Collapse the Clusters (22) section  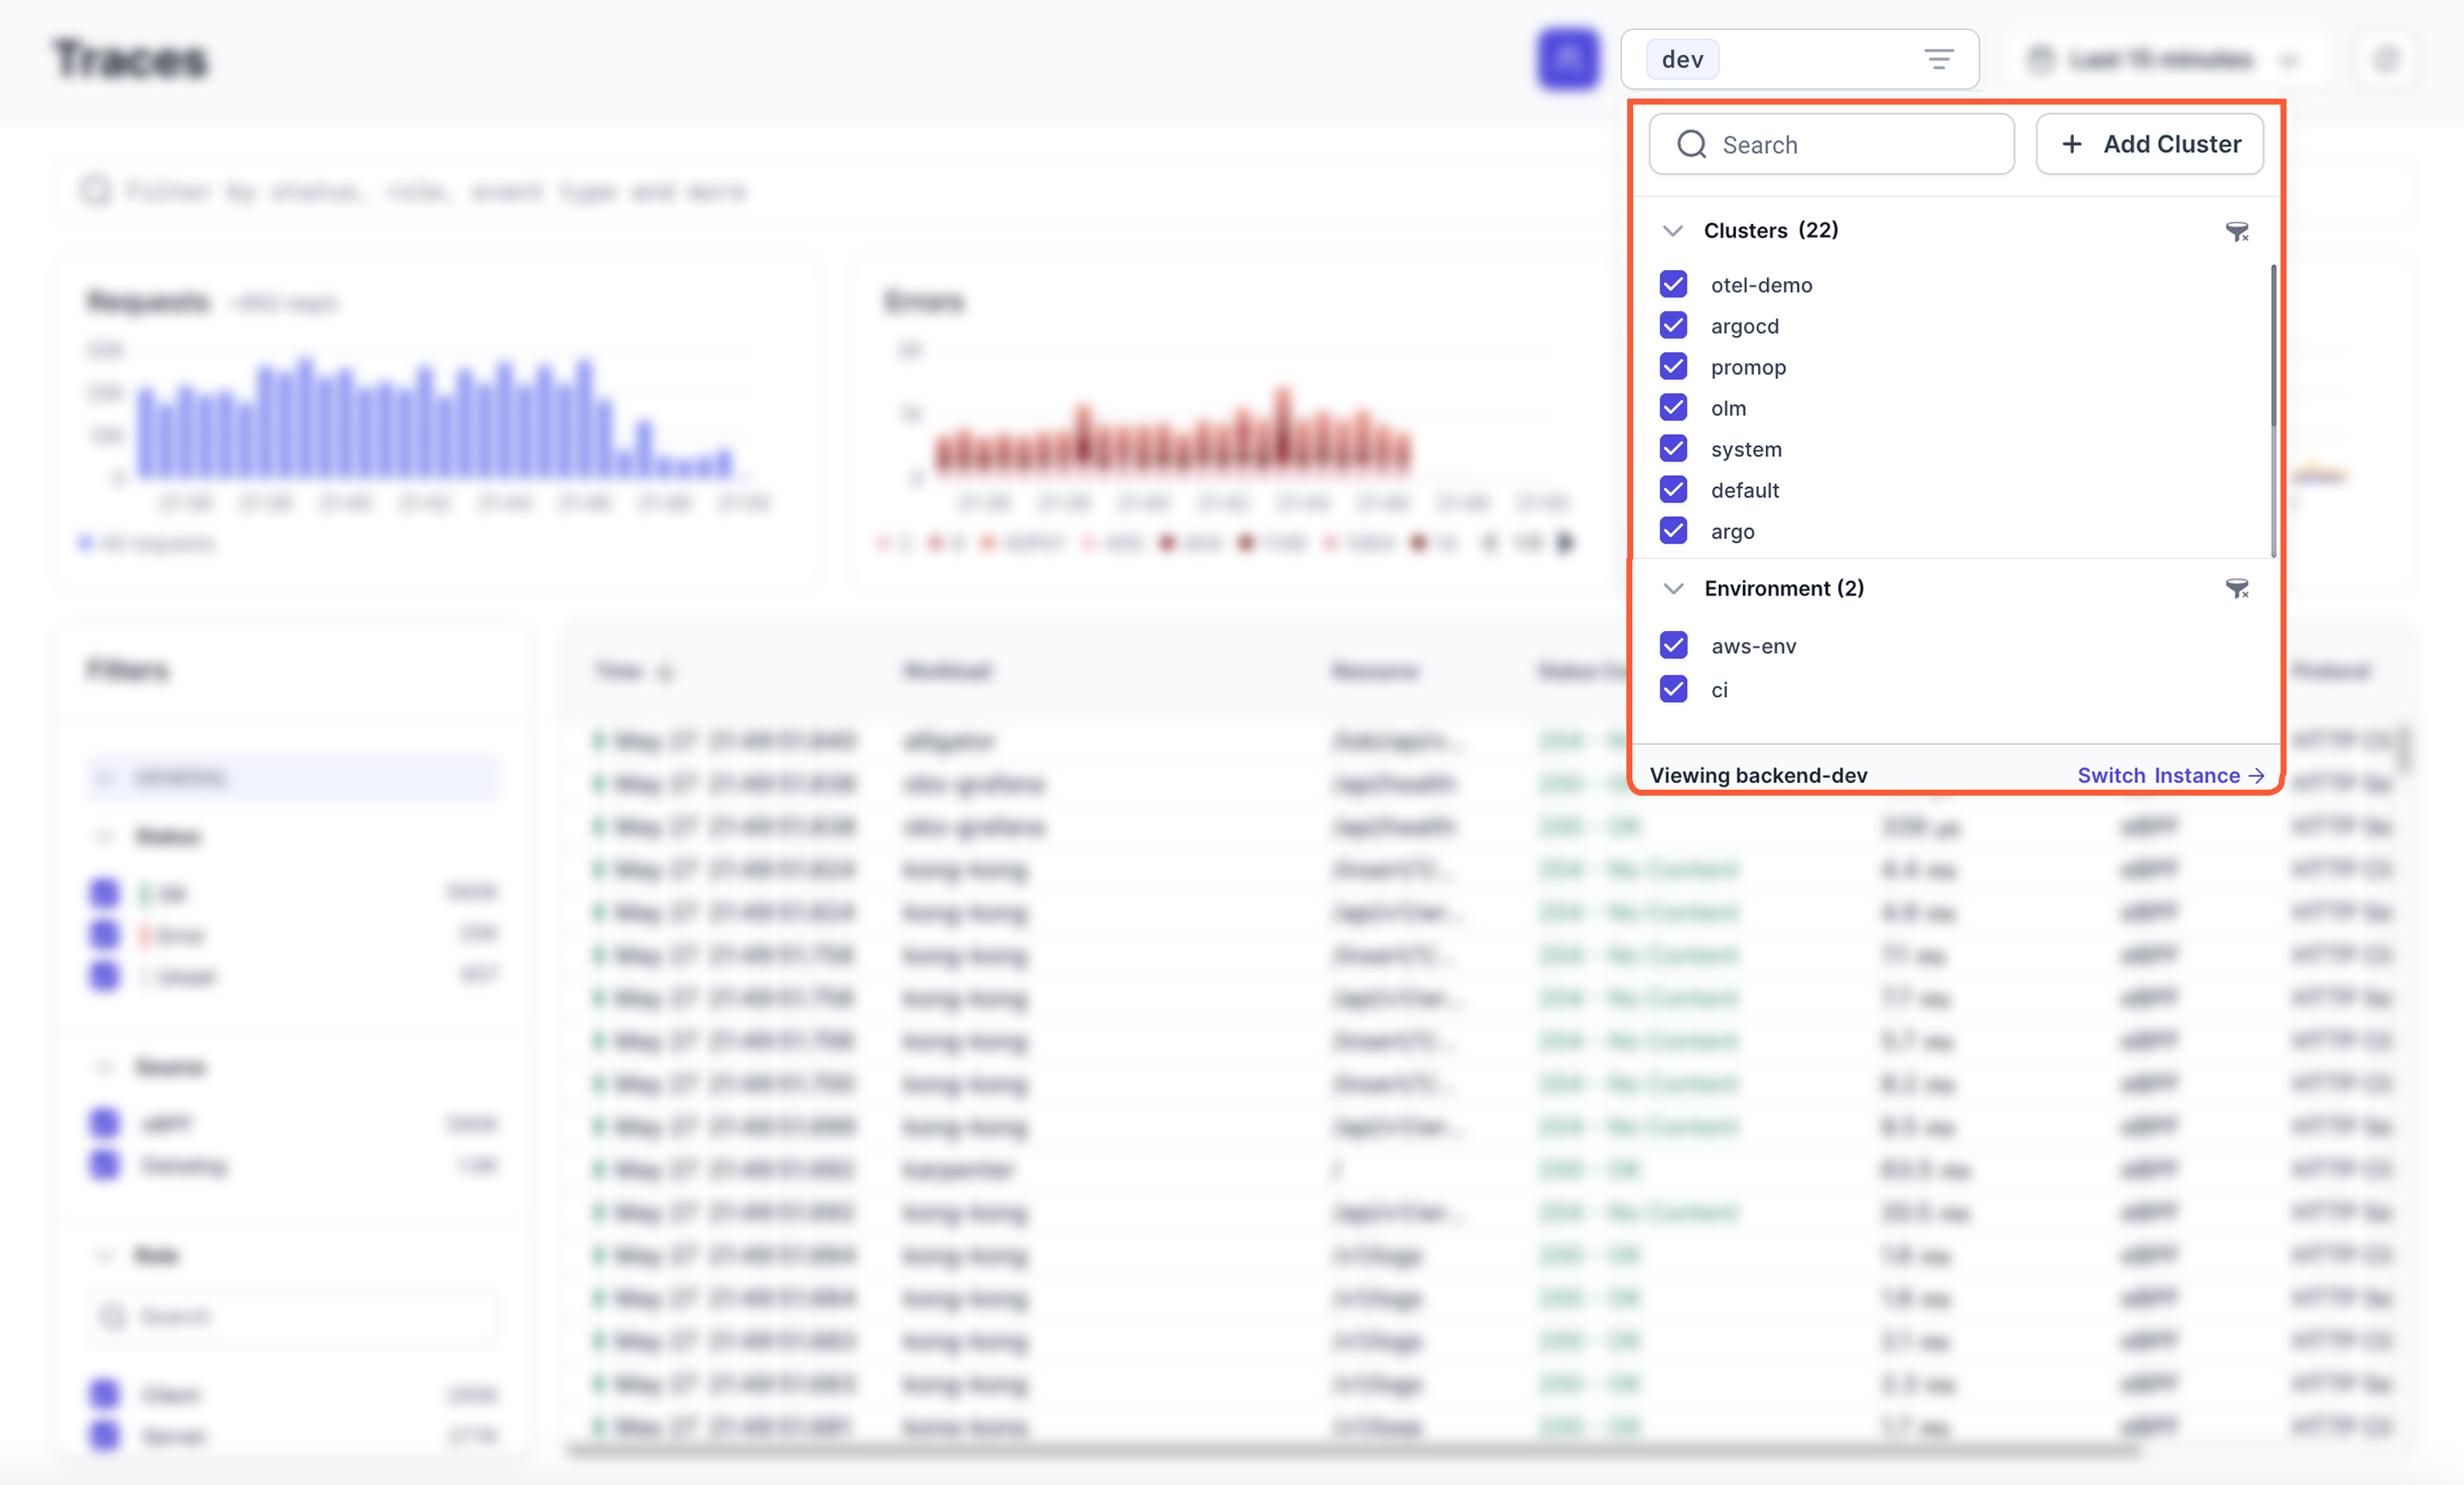coord(1672,231)
